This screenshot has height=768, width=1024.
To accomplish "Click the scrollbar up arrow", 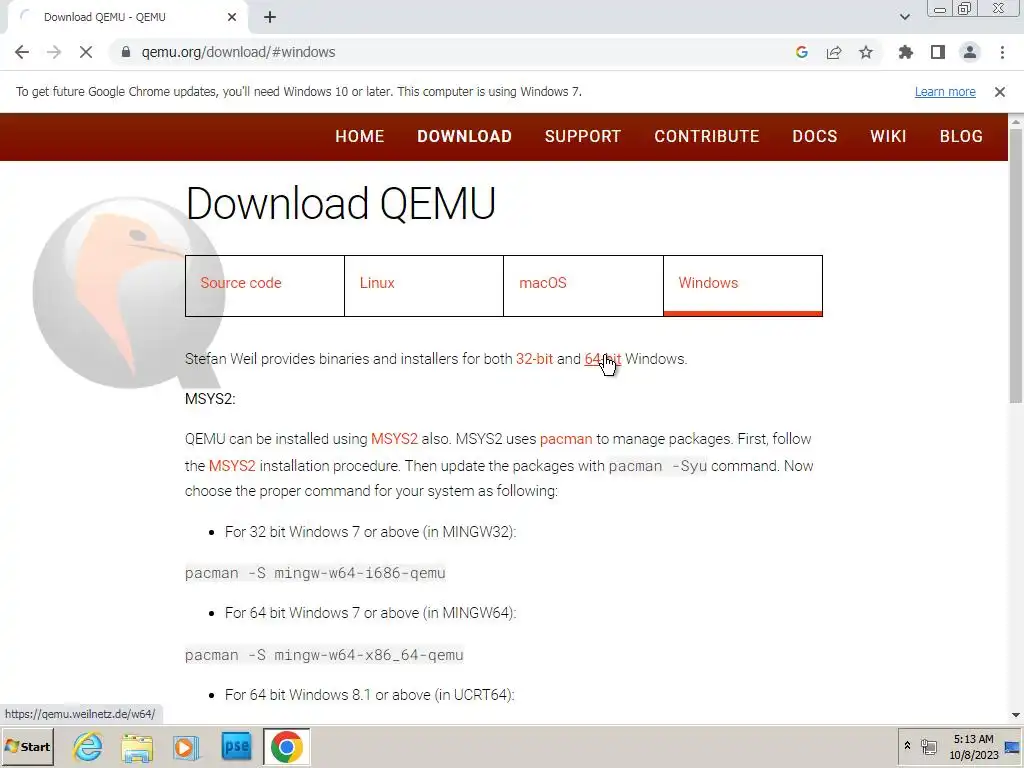I will click(x=1016, y=121).
